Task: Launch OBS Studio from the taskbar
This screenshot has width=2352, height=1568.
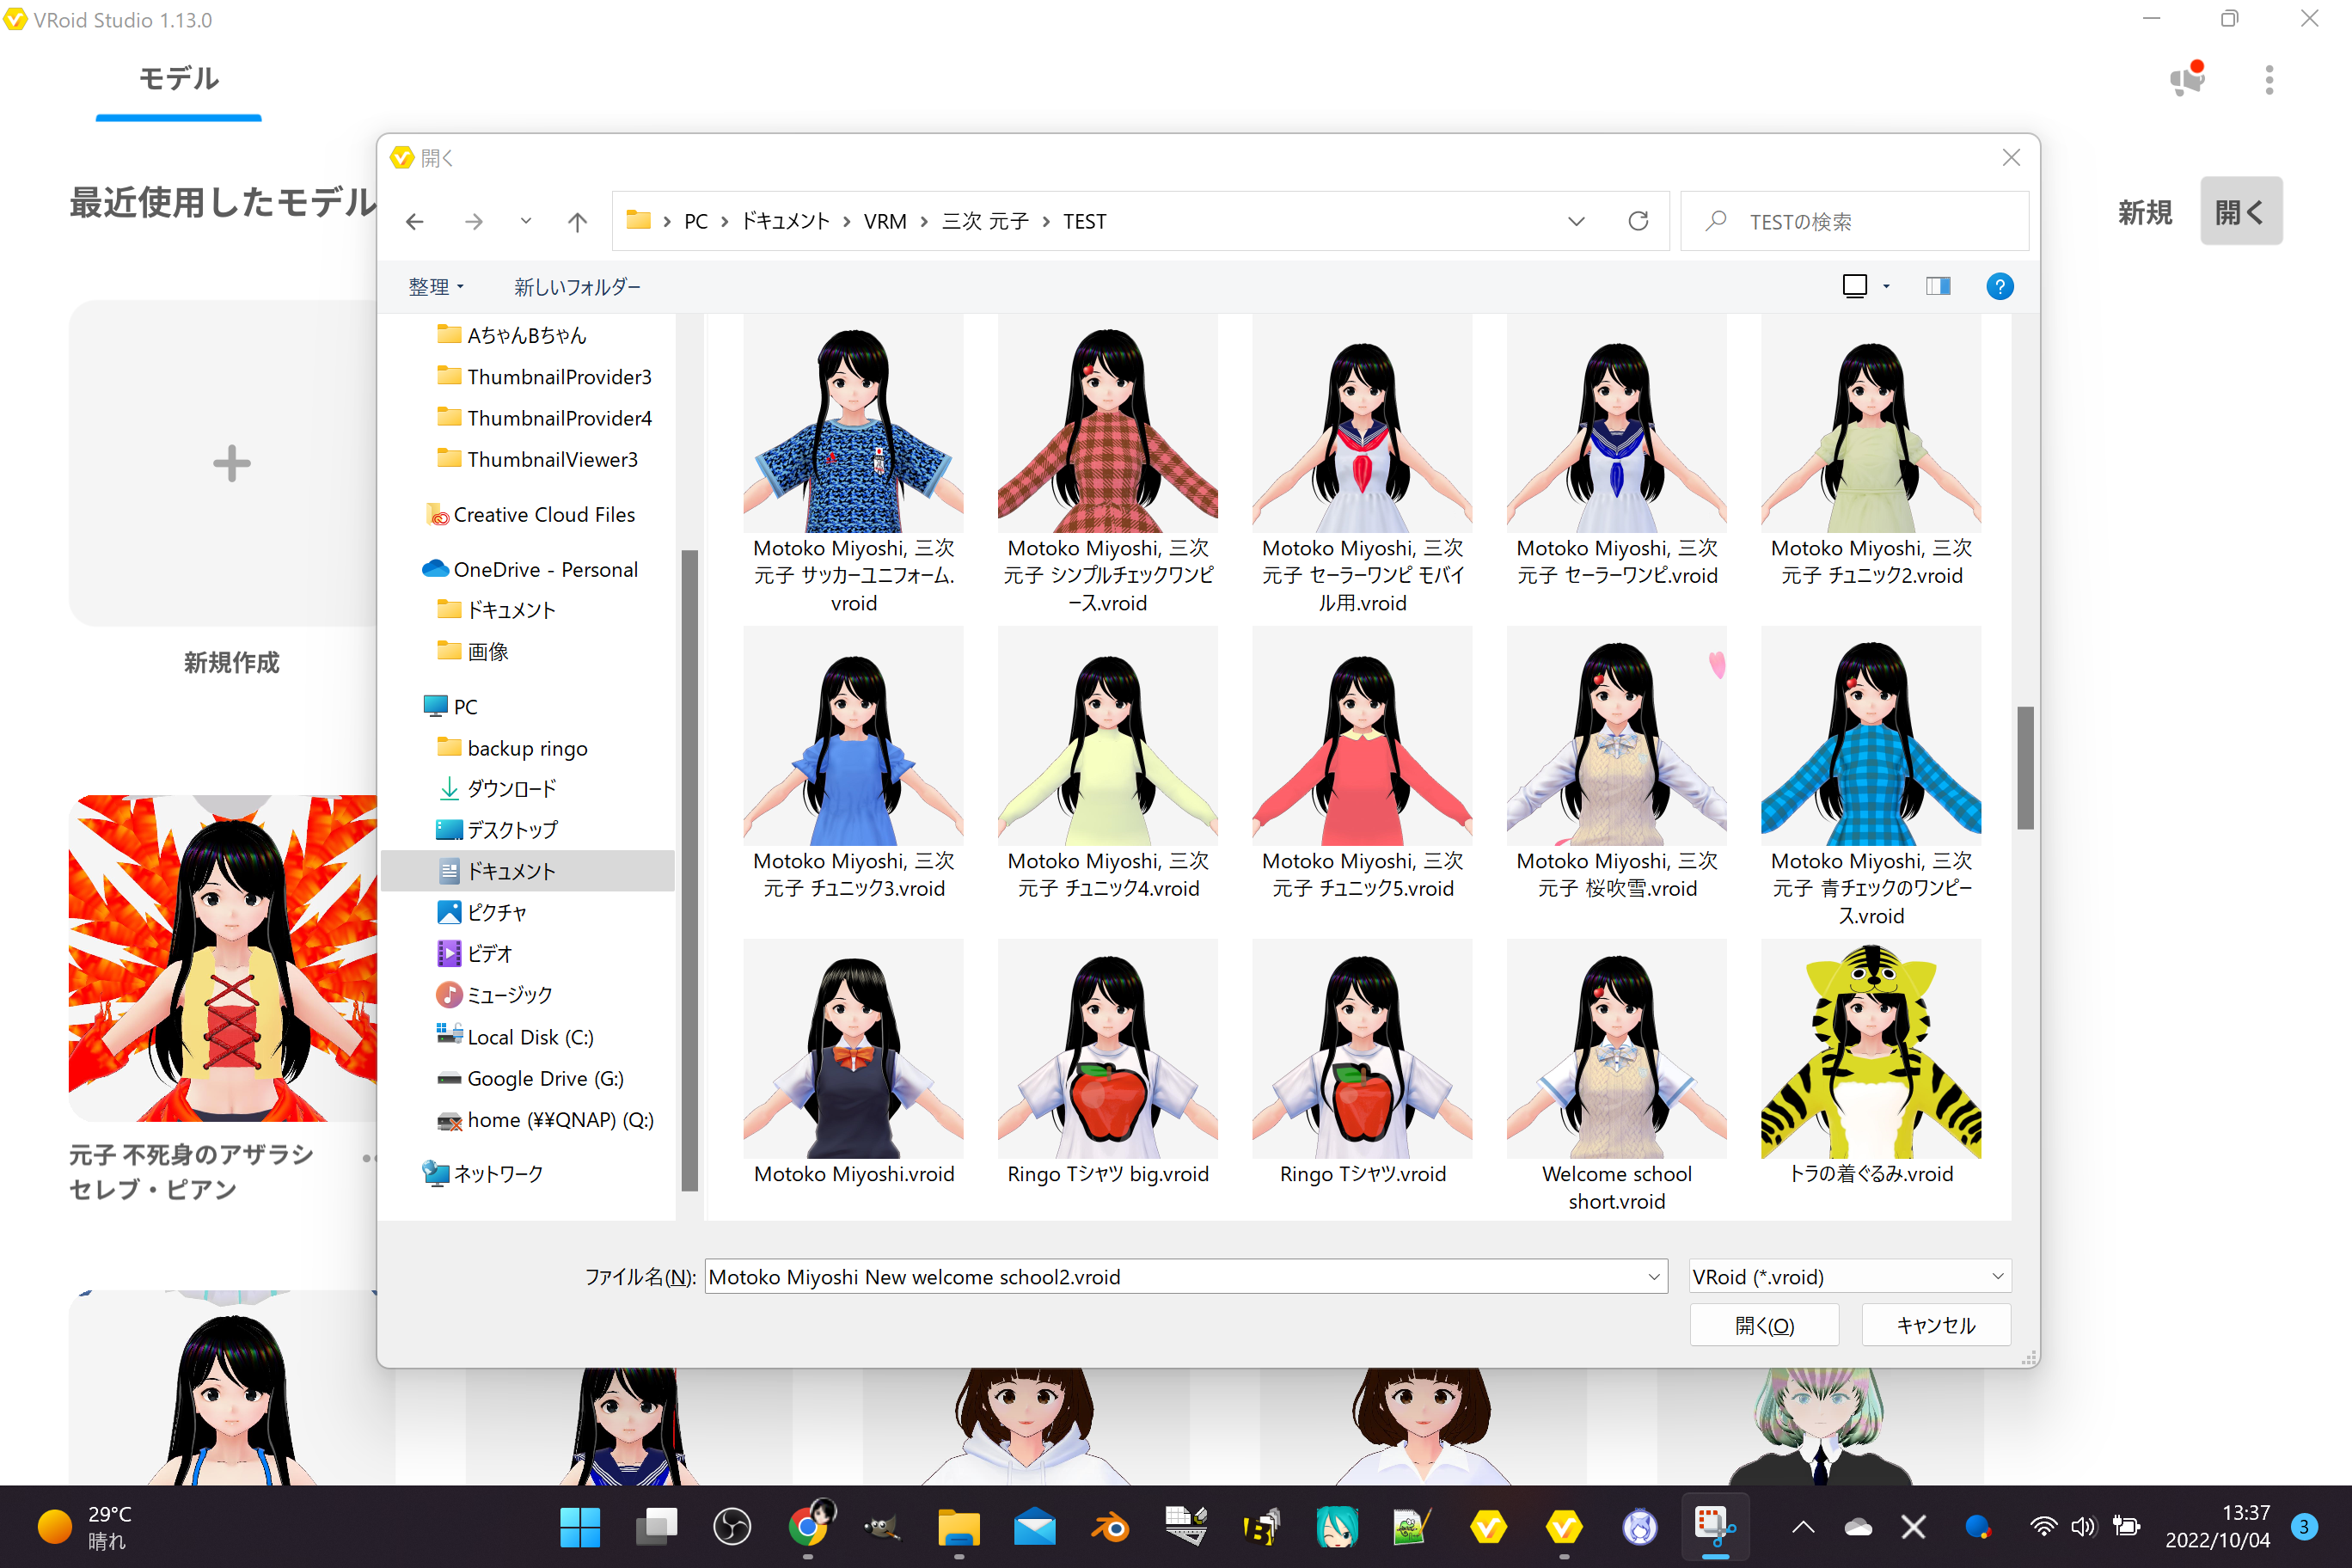Action: point(733,1527)
